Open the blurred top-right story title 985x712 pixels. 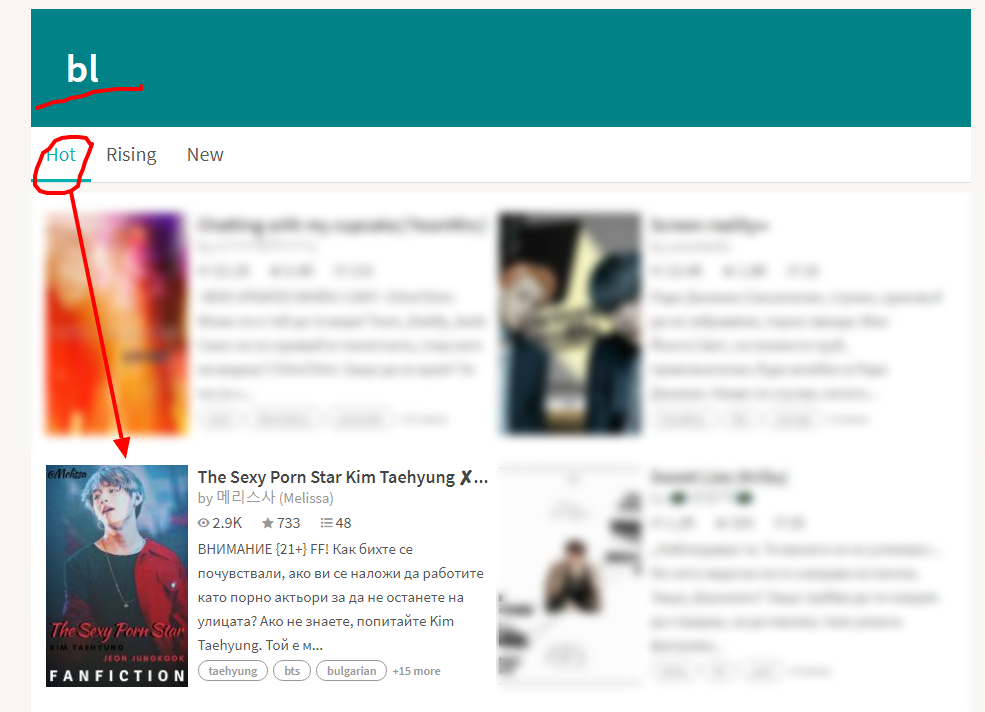710,225
